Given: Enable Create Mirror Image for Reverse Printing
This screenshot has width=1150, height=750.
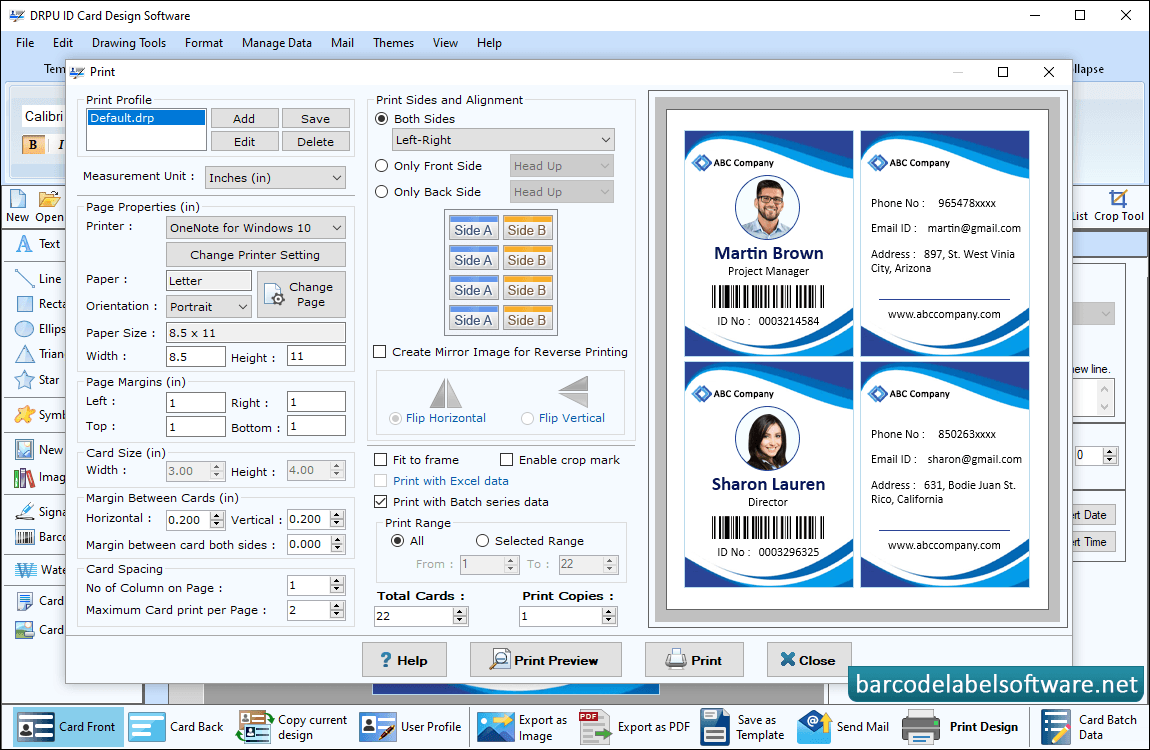Looking at the screenshot, I should tap(380, 351).
